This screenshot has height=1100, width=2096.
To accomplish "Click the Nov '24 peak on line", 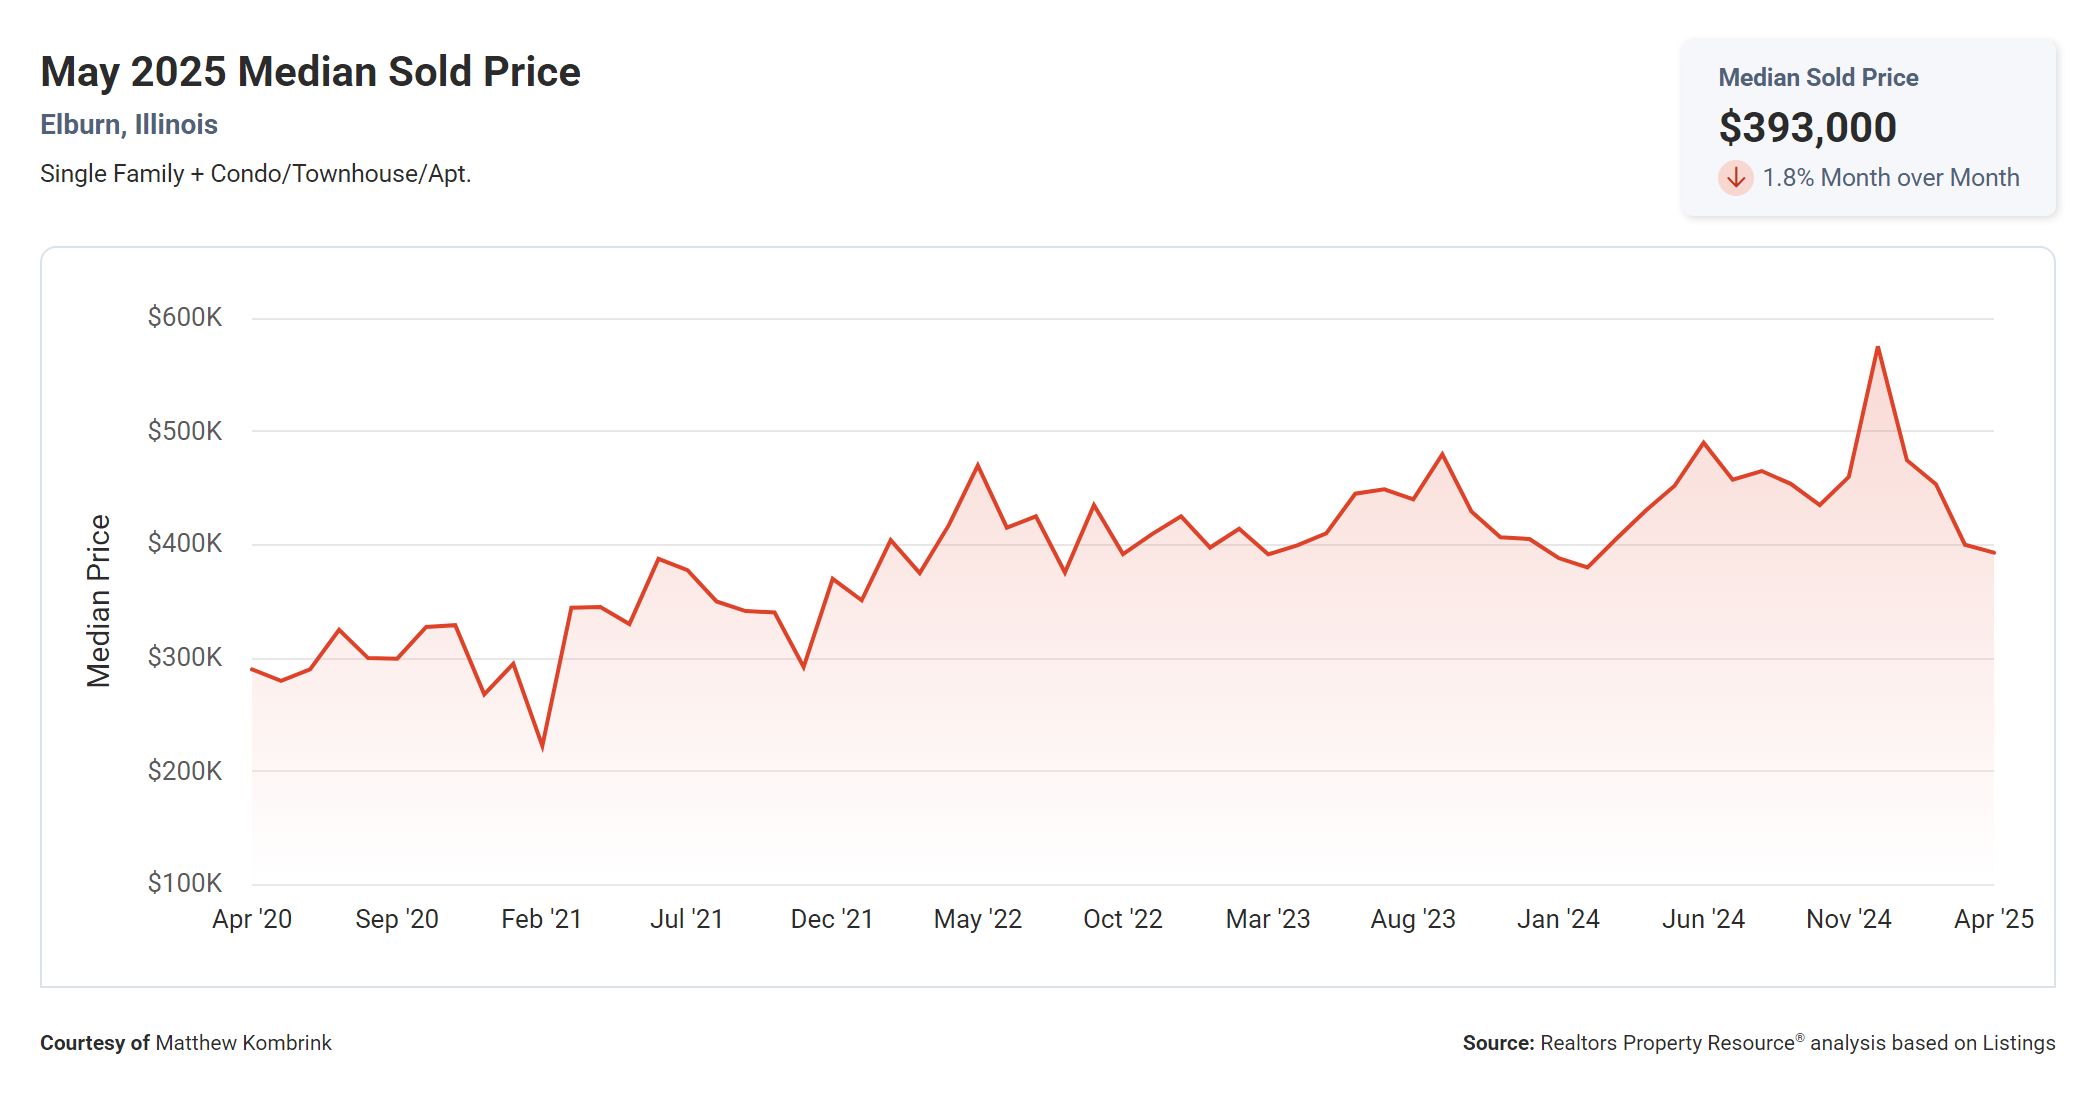I will pos(1878,348).
